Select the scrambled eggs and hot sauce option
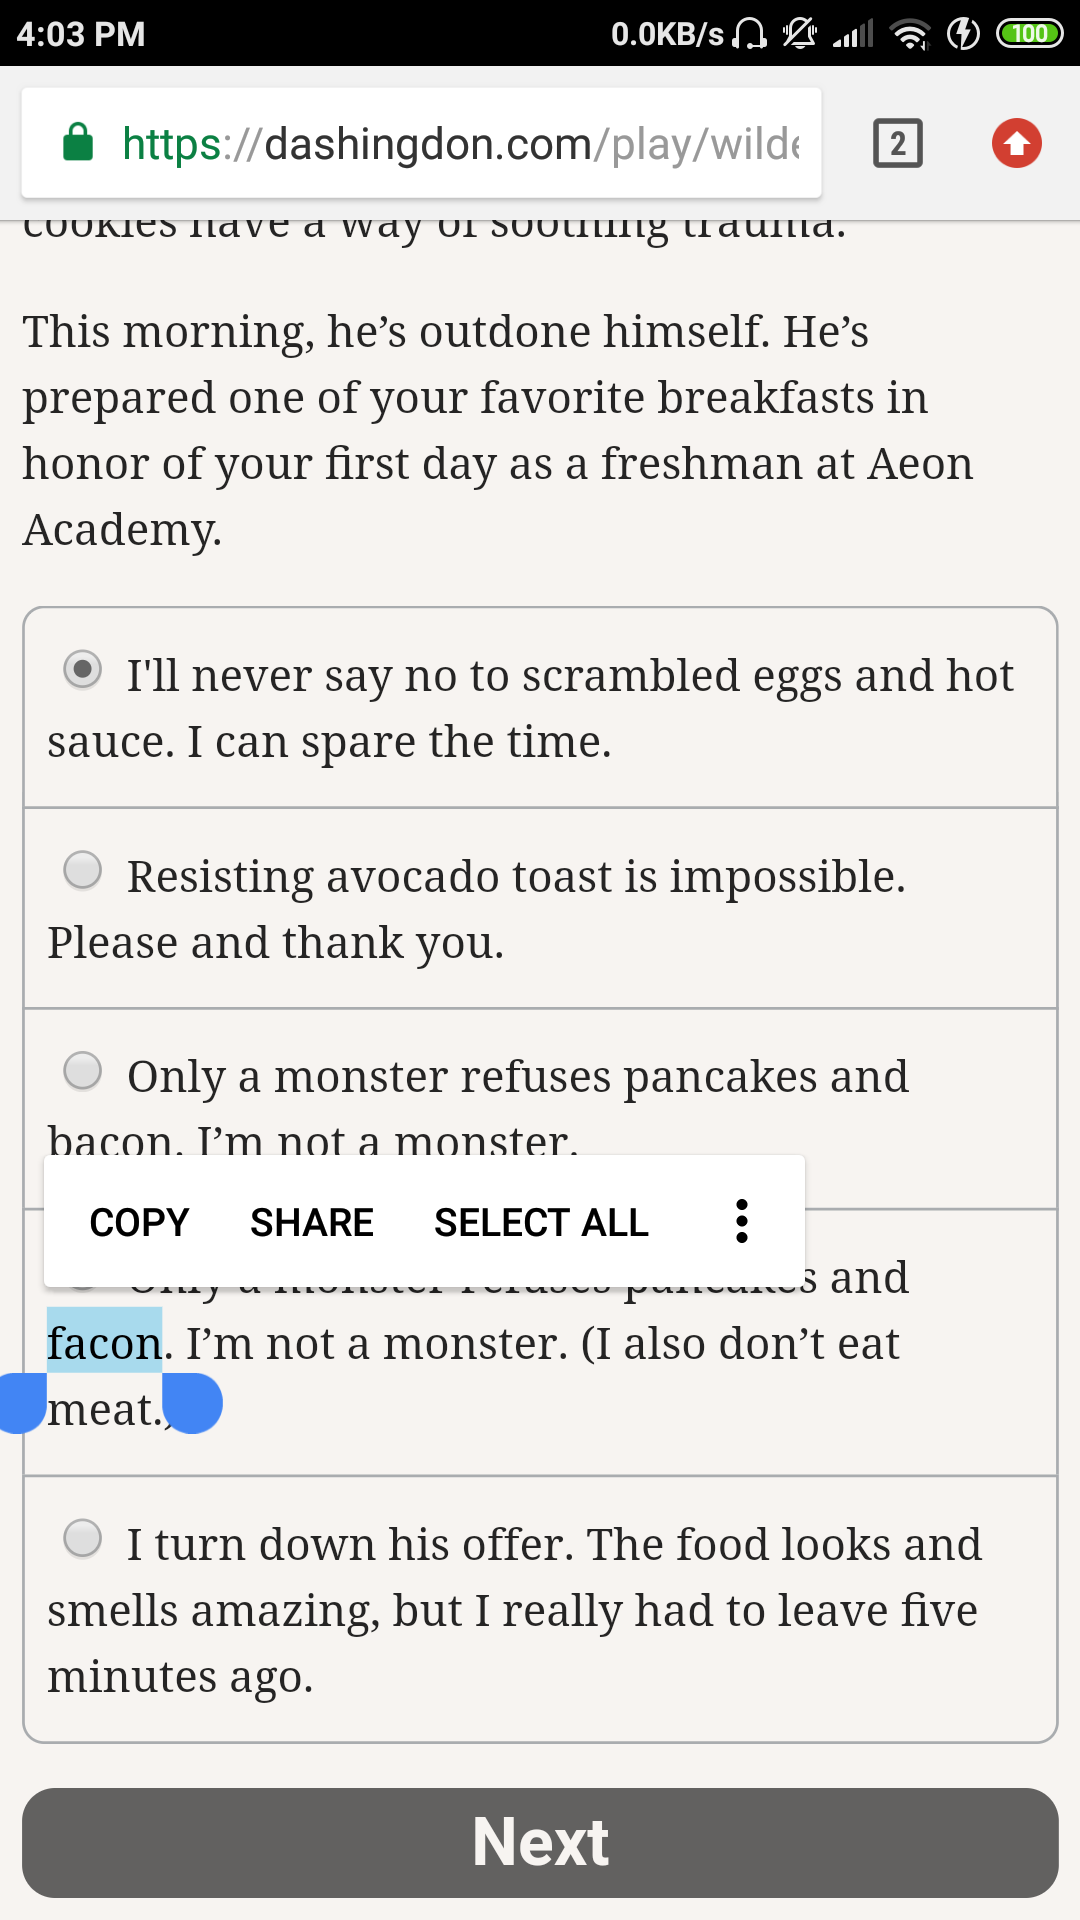Screen dimensions: 1080x1920 [x=83, y=669]
